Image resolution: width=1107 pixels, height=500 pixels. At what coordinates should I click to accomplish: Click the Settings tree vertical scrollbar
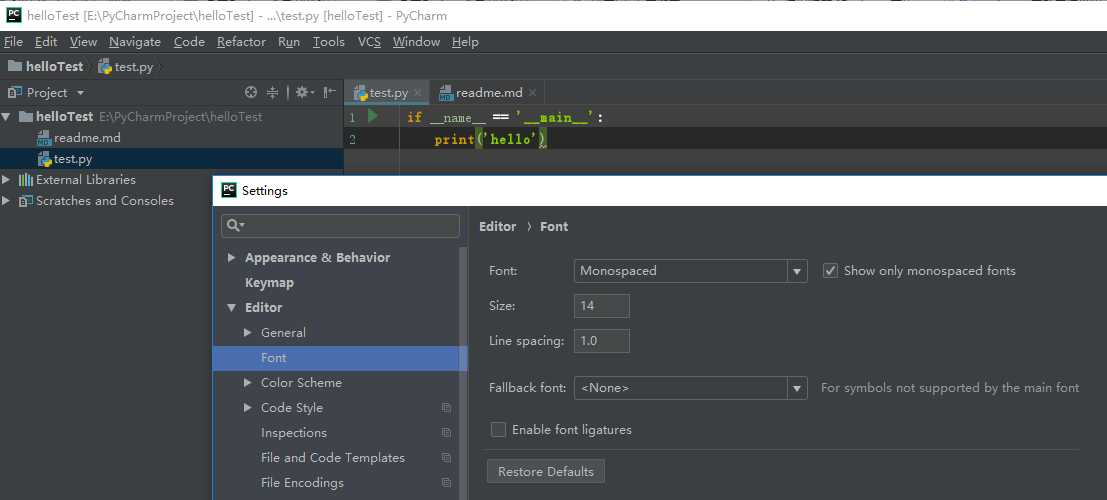[463, 374]
